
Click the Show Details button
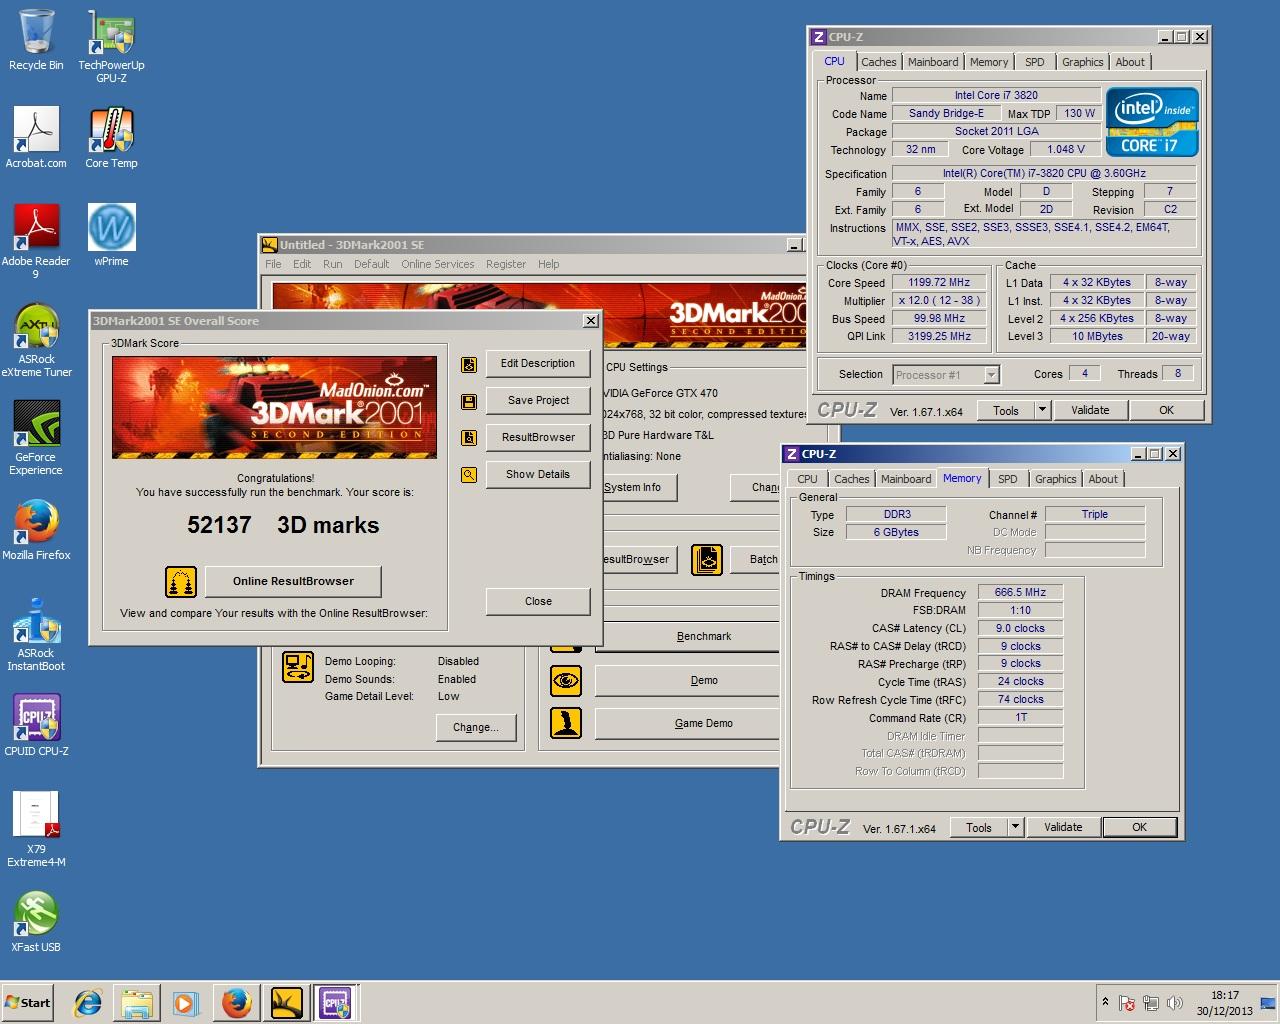(x=538, y=475)
